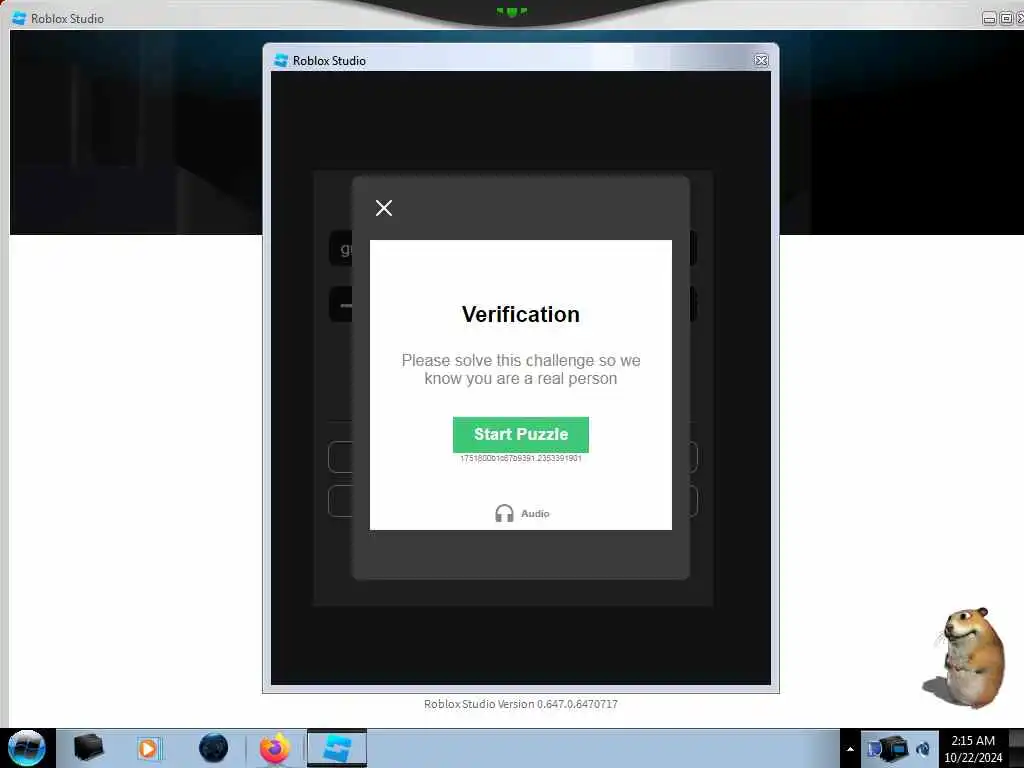1024x768 pixels.
Task: Click the Roblox Studio Version 0.647.0.6470717 text
Action: 520,704
